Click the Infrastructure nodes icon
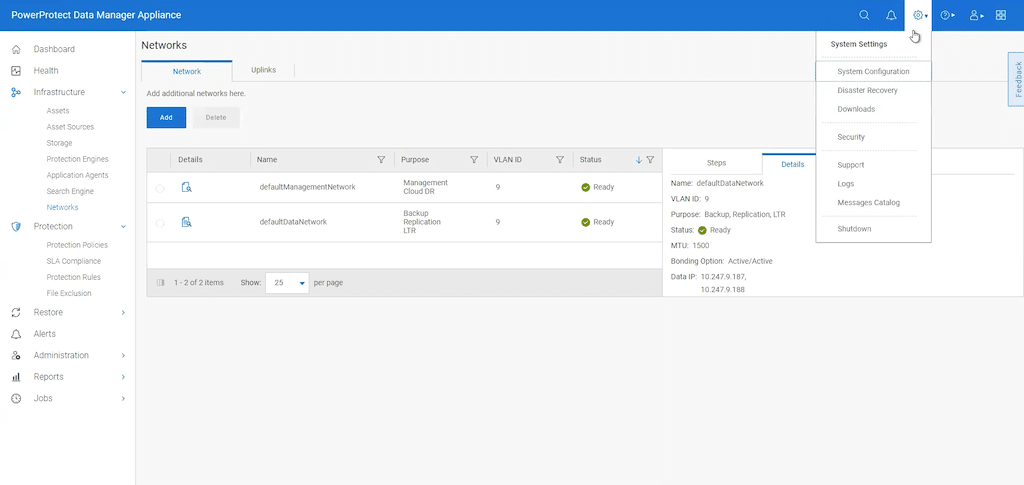The image size is (1024, 485). coord(17,92)
